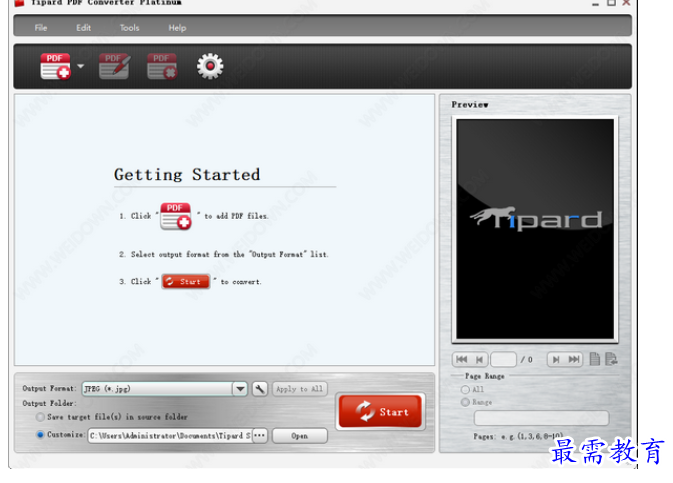
Task: Select the All page range option
Action: coord(465,389)
